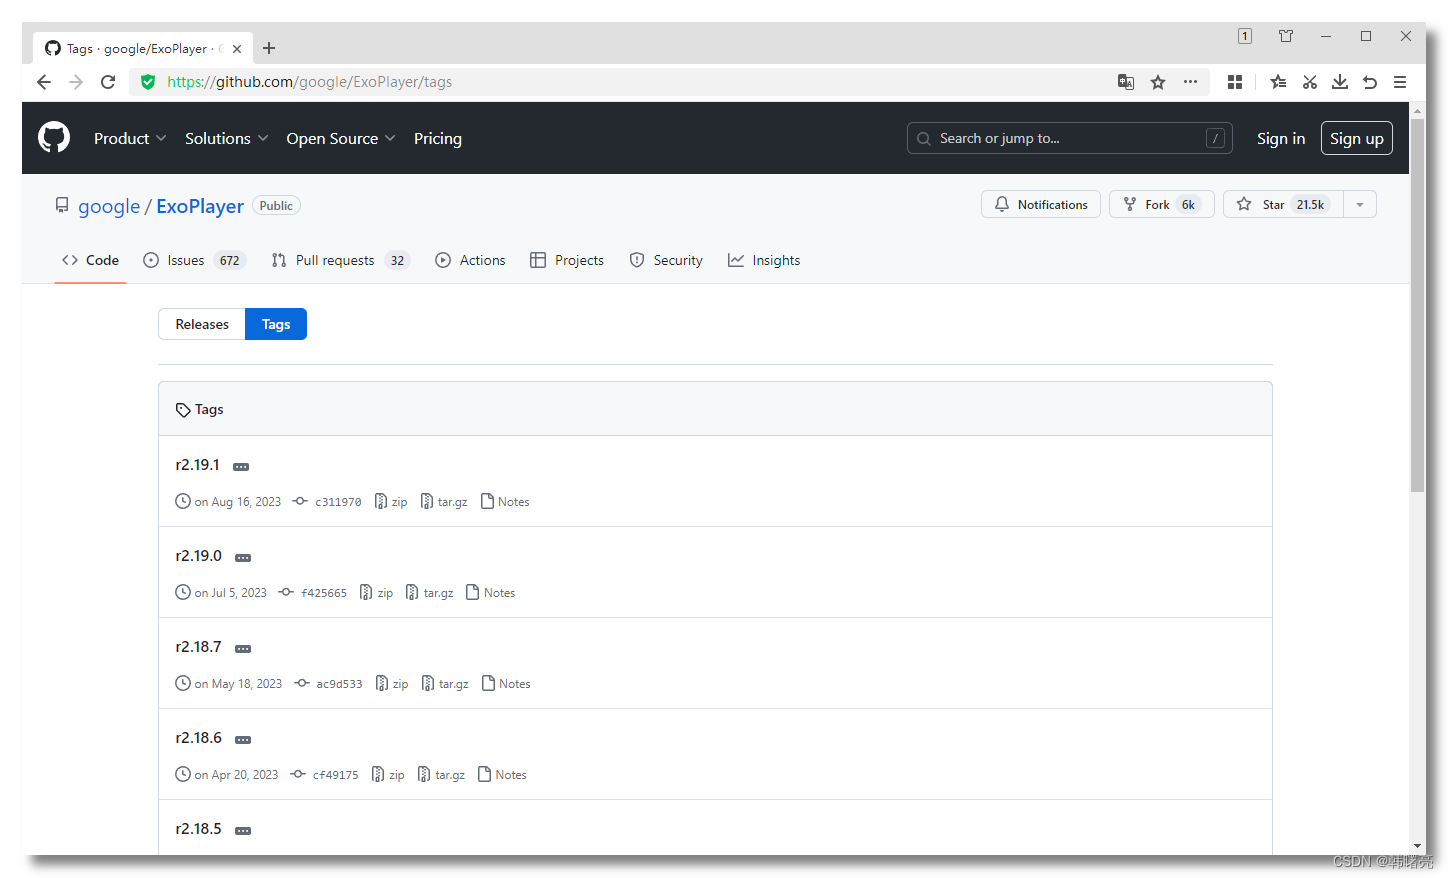Image resolution: width=1449 pixels, height=878 pixels.
Task: Download zip for r2.18.6
Action: point(388,775)
